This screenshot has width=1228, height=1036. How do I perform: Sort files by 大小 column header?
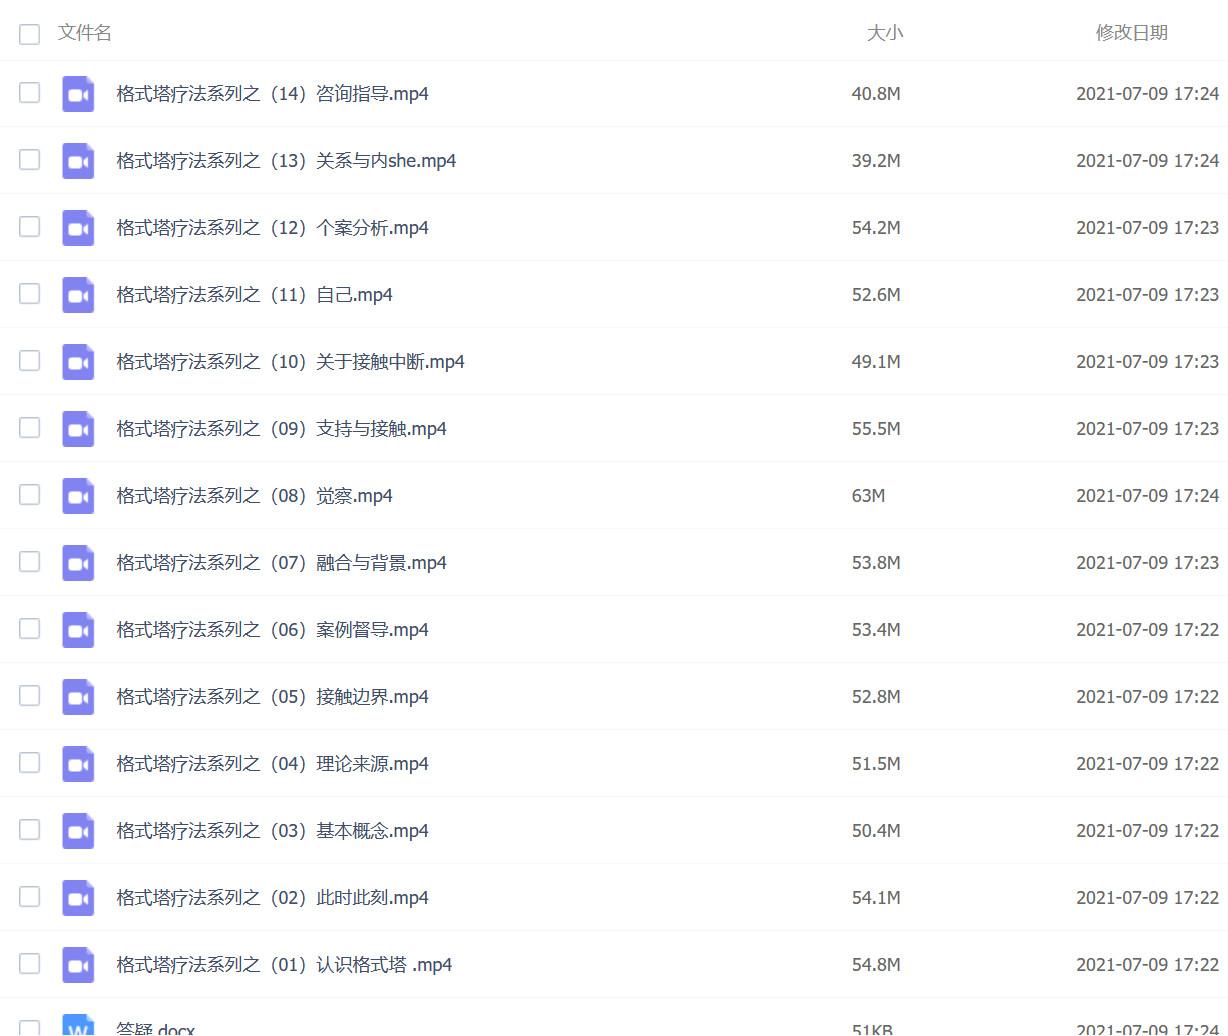(x=884, y=33)
